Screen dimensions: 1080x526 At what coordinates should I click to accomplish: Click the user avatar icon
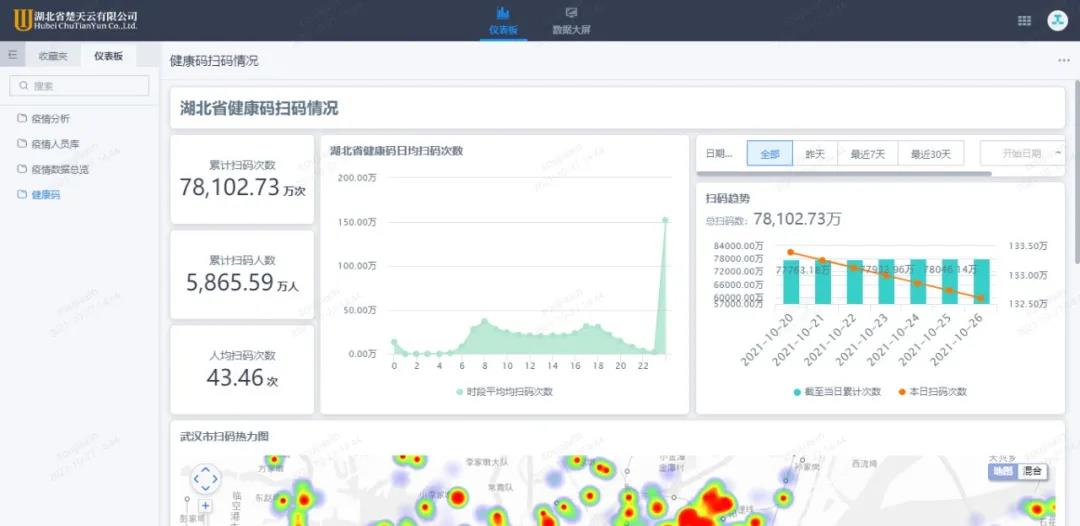(x=1057, y=20)
